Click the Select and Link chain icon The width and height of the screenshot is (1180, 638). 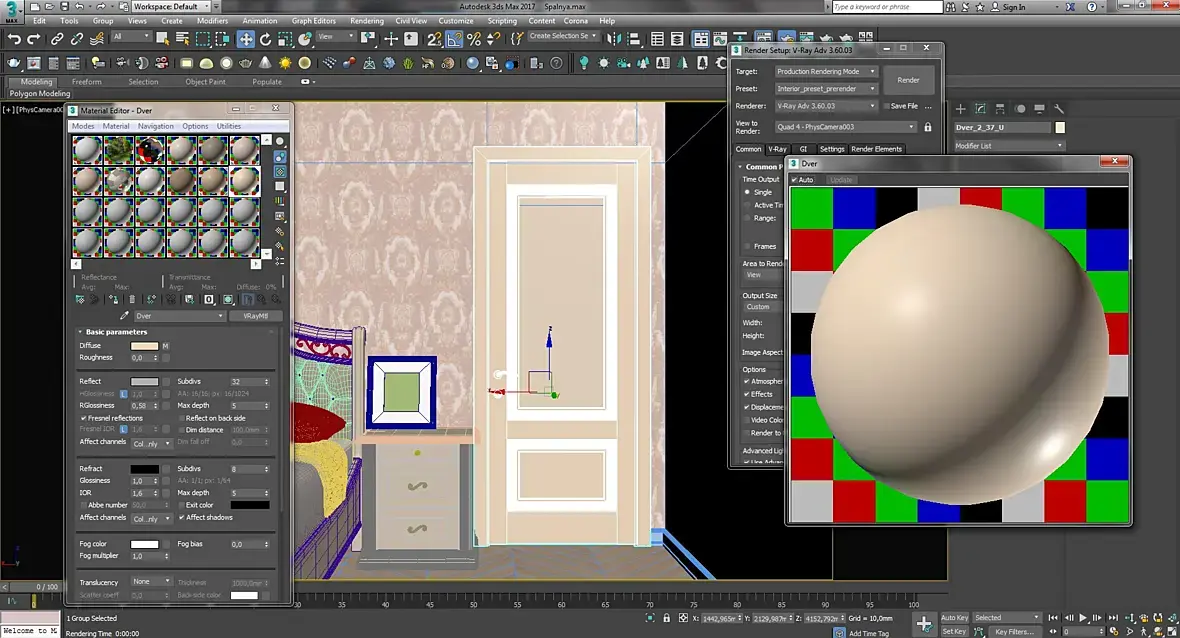57,39
